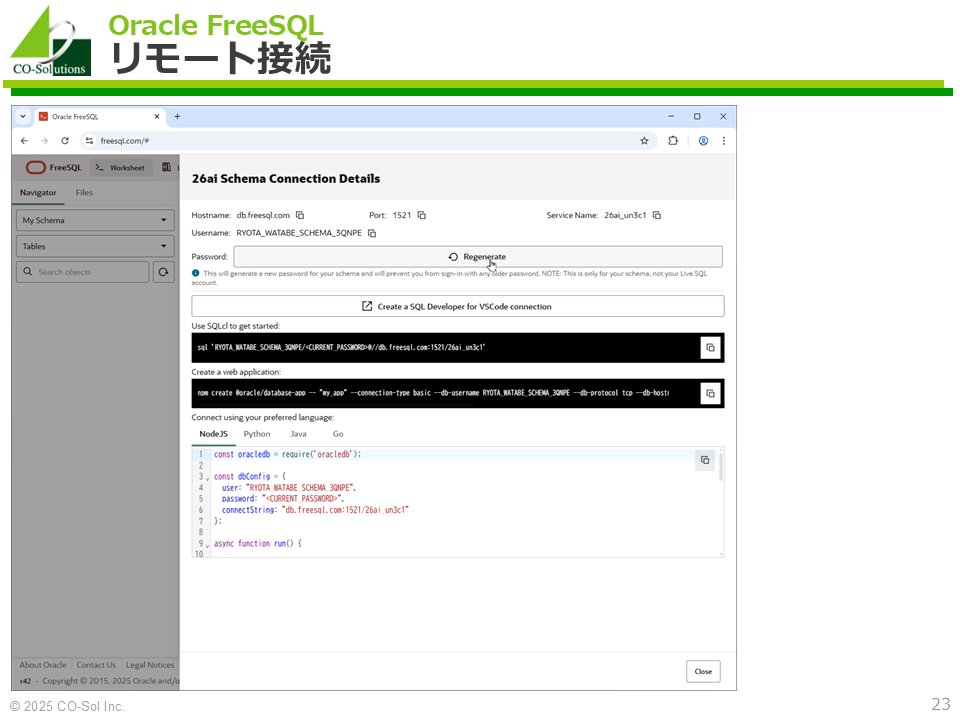Open the Go language tab
The height and width of the screenshot is (720, 960).
(x=338, y=434)
